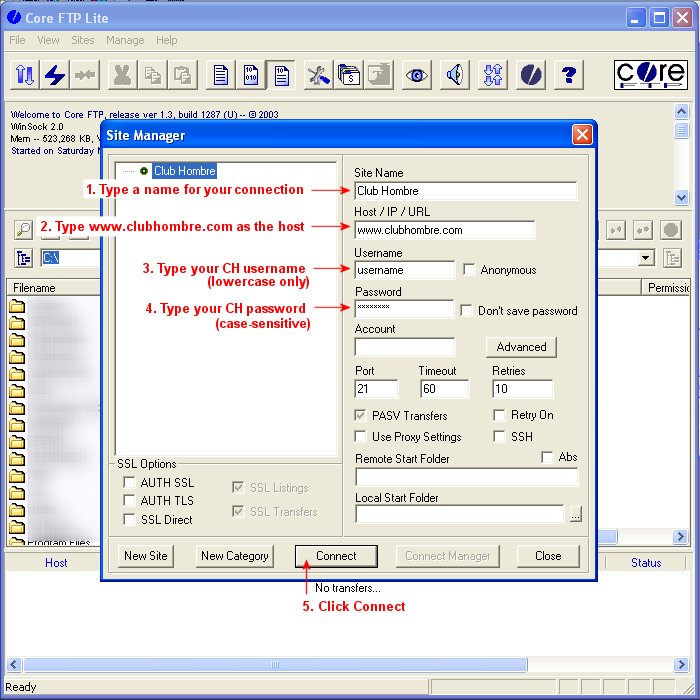Click the round Core FTP globe toolbar icon
The image size is (700, 700).
click(x=531, y=75)
